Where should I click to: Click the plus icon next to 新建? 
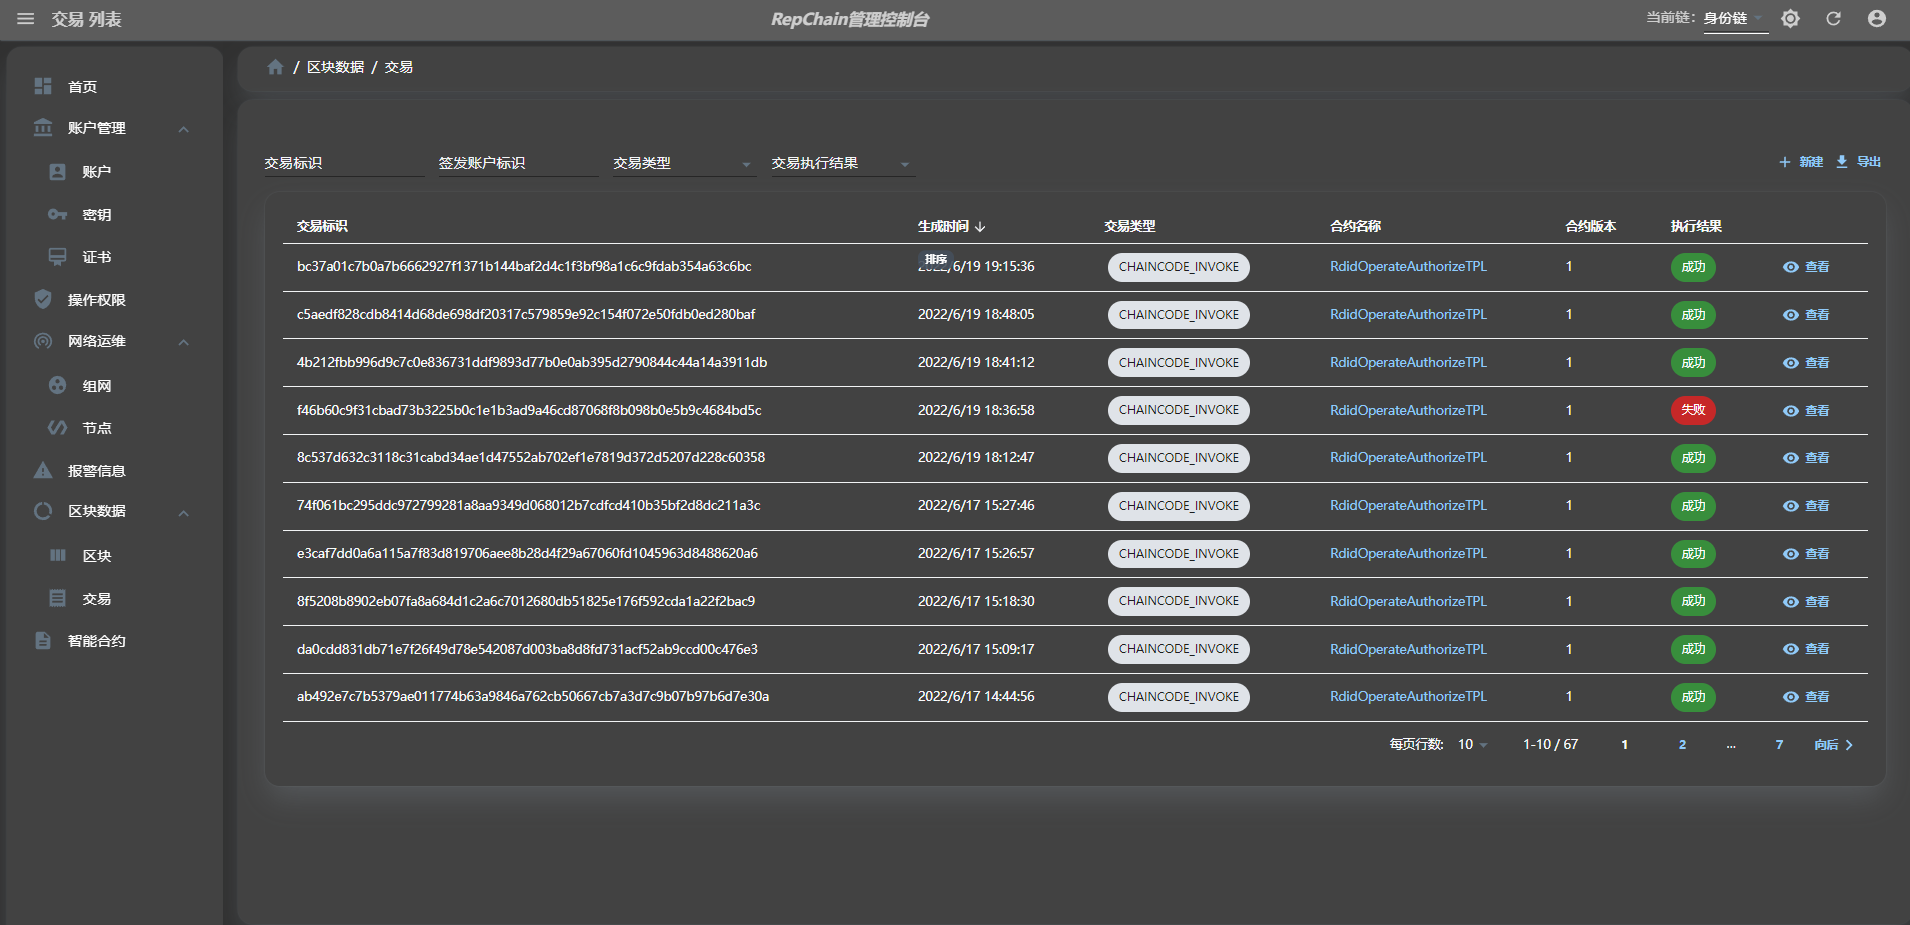[x=1784, y=162]
